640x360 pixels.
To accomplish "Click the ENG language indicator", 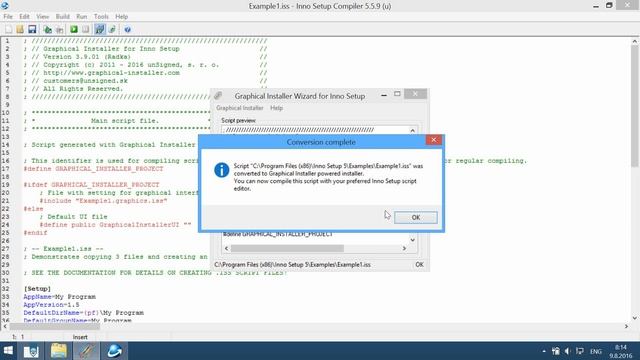I will tap(596, 351).
